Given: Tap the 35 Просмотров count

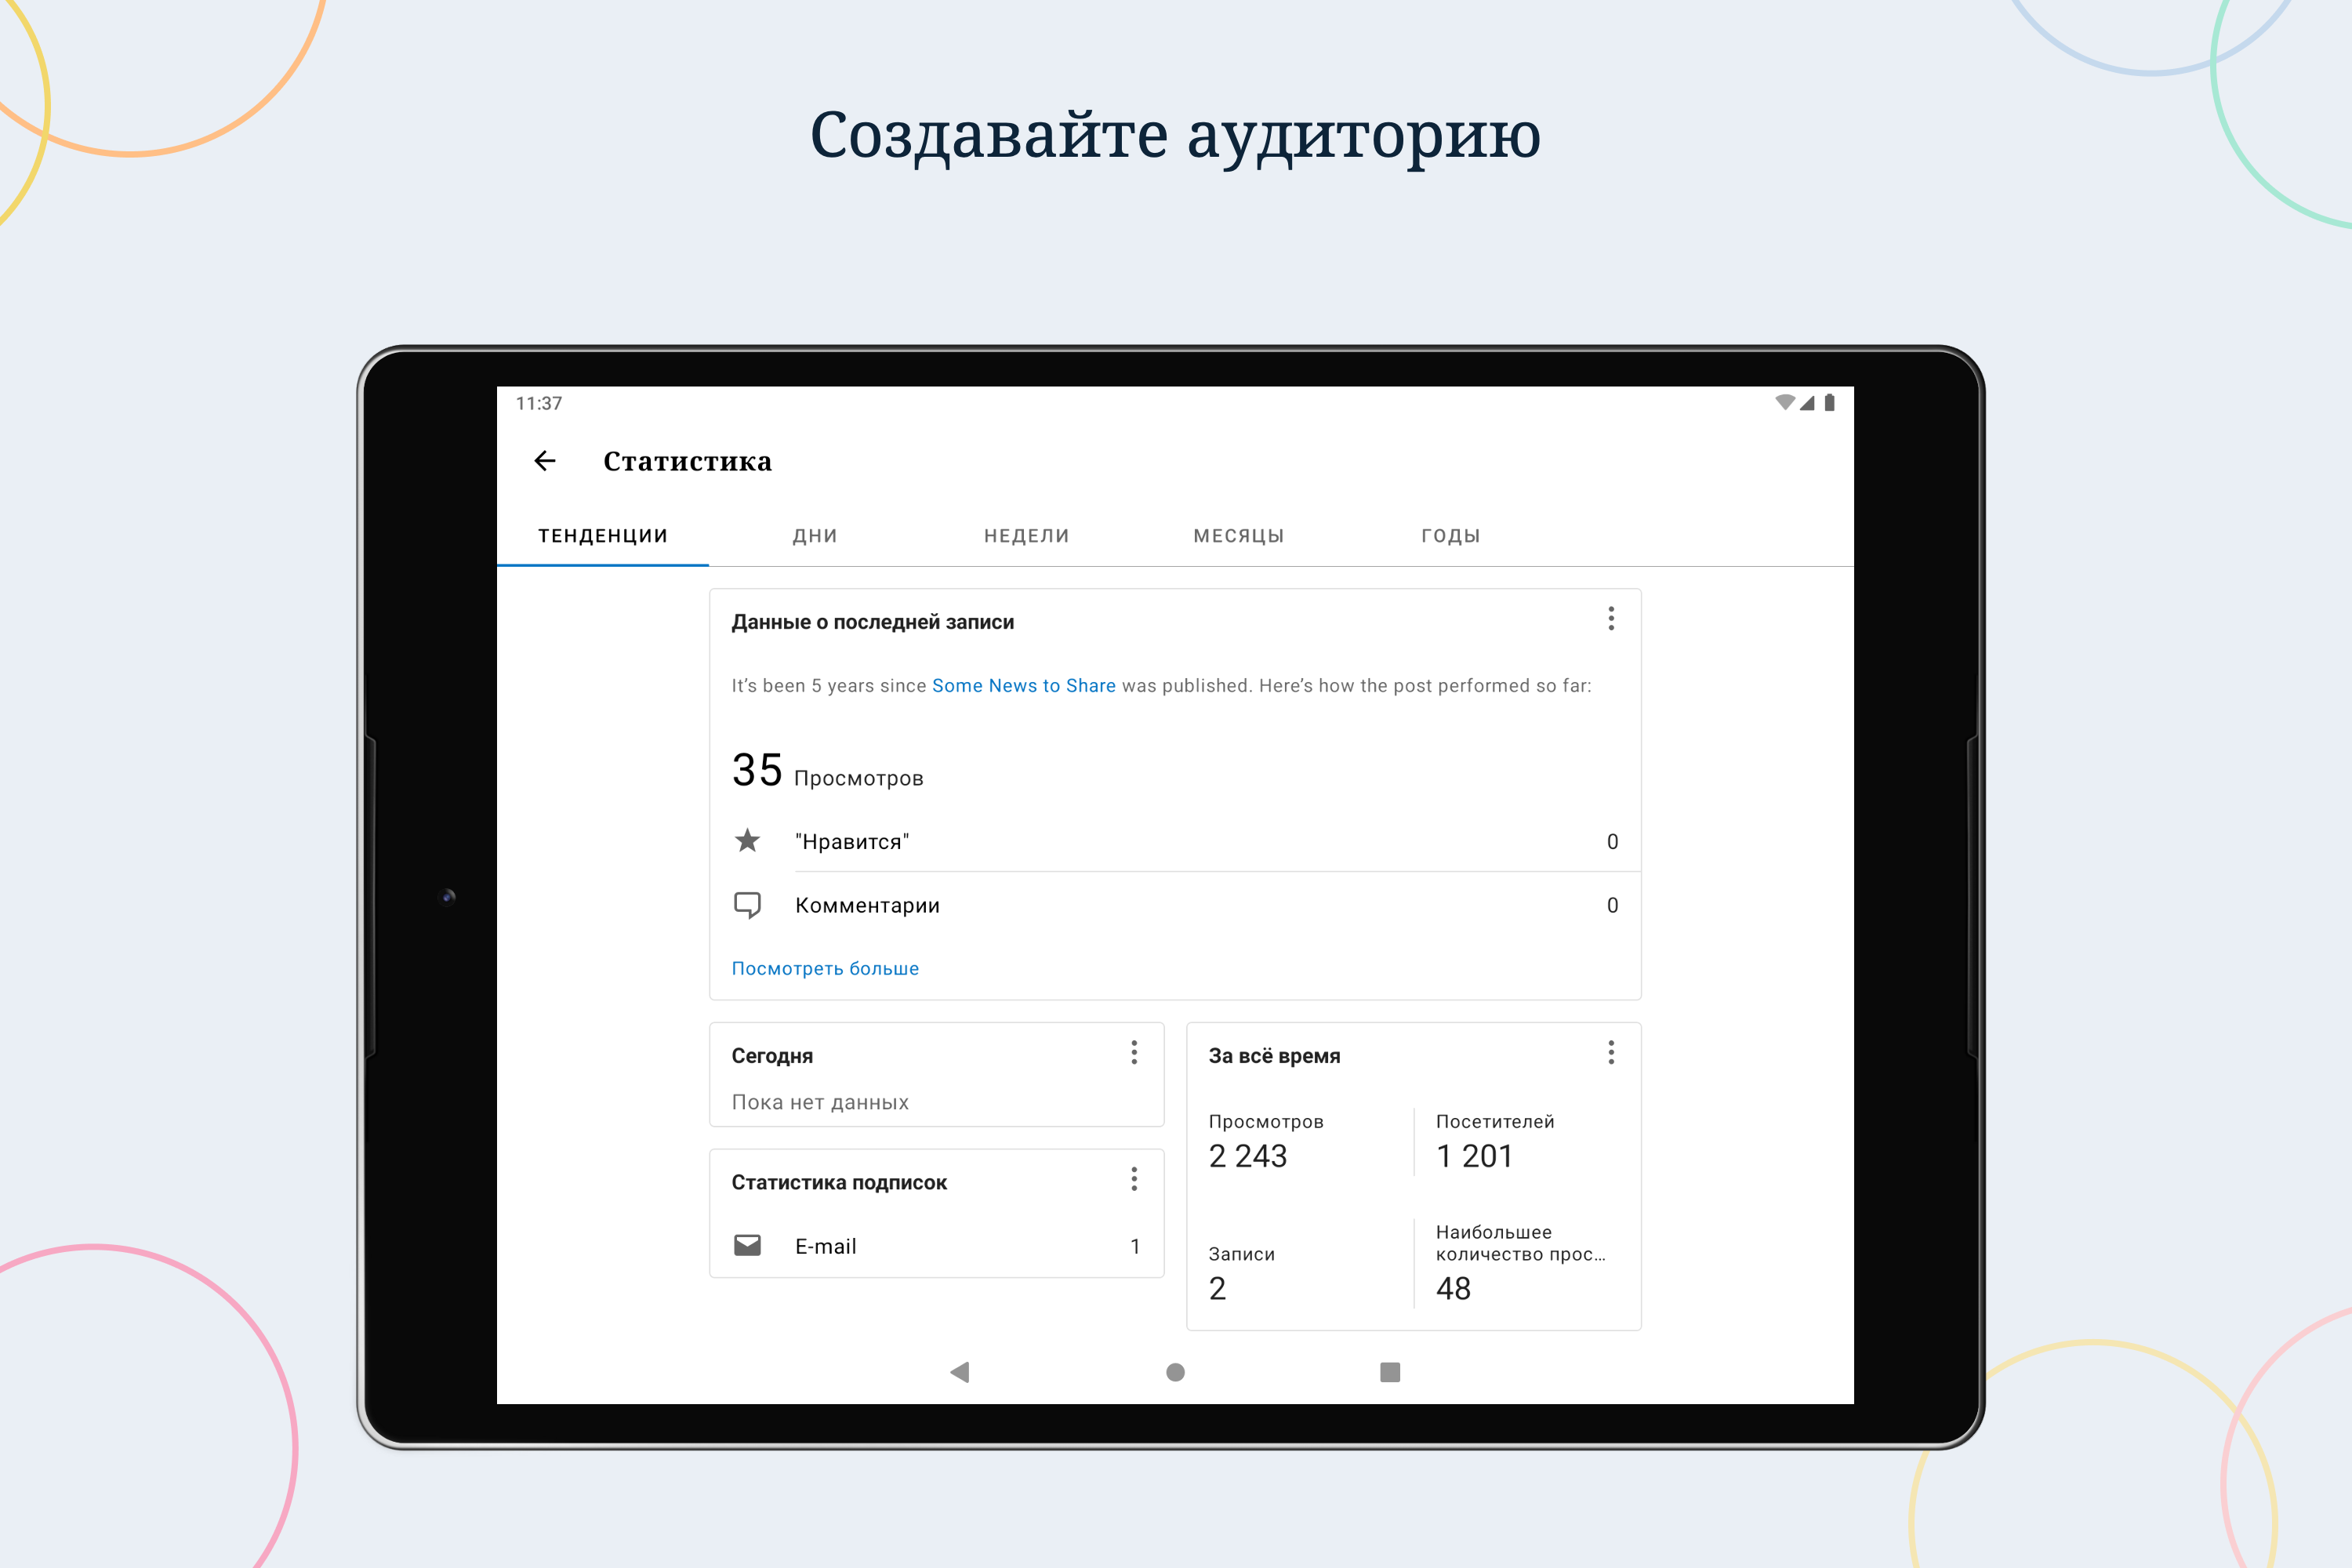Looking at the screenshot, I should [827, 771].
